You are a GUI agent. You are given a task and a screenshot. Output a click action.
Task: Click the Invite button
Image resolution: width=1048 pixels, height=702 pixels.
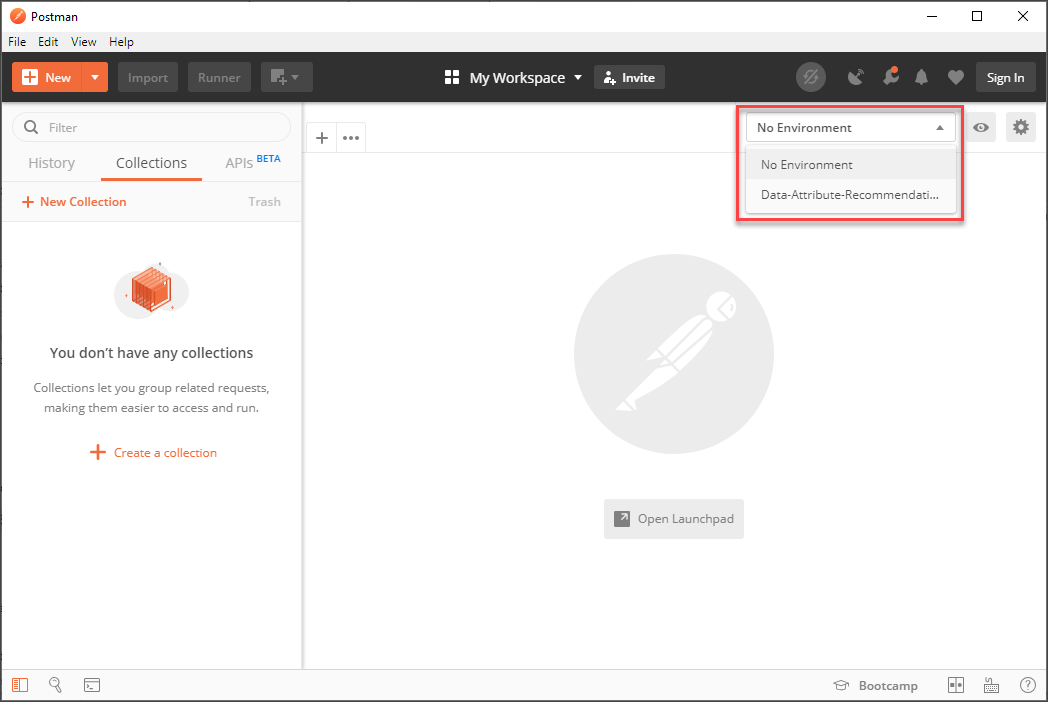[x=629, y=78]
